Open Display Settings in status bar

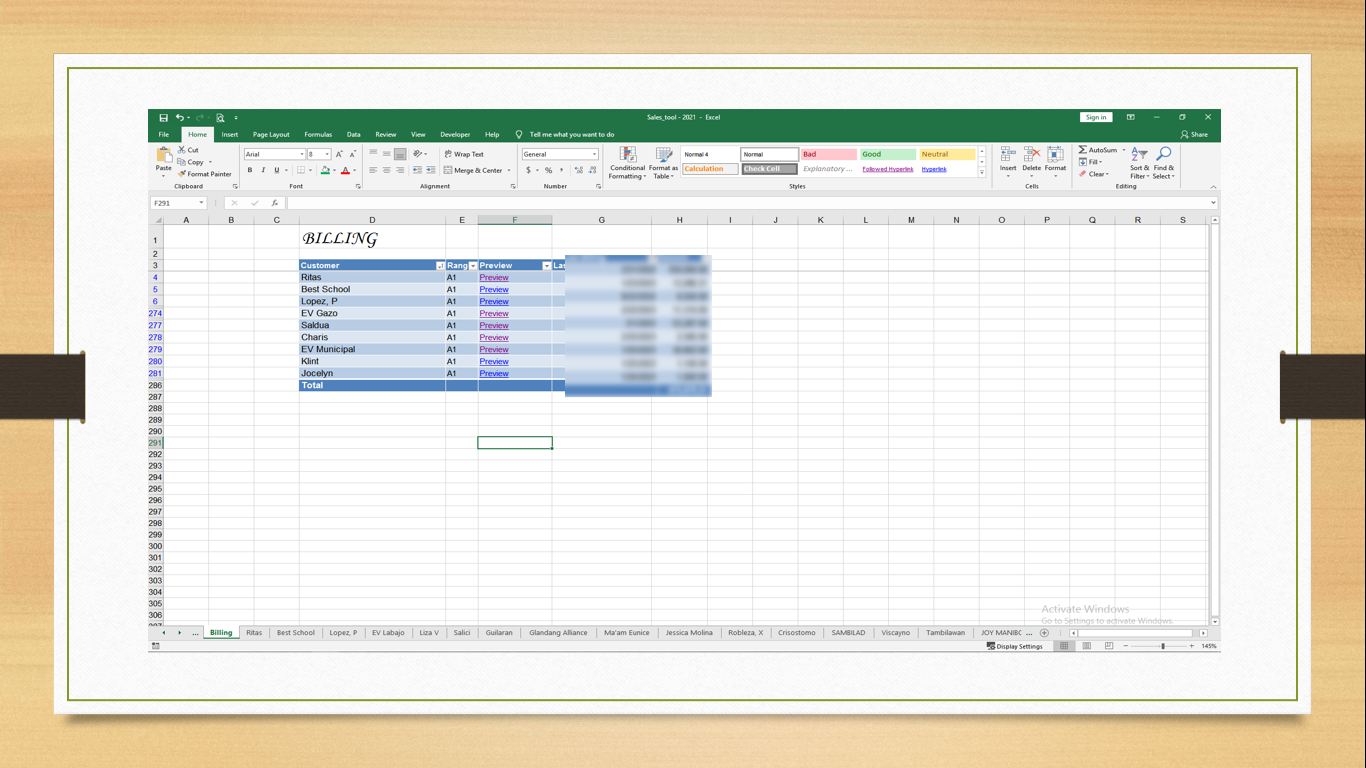coord(1015,646)
